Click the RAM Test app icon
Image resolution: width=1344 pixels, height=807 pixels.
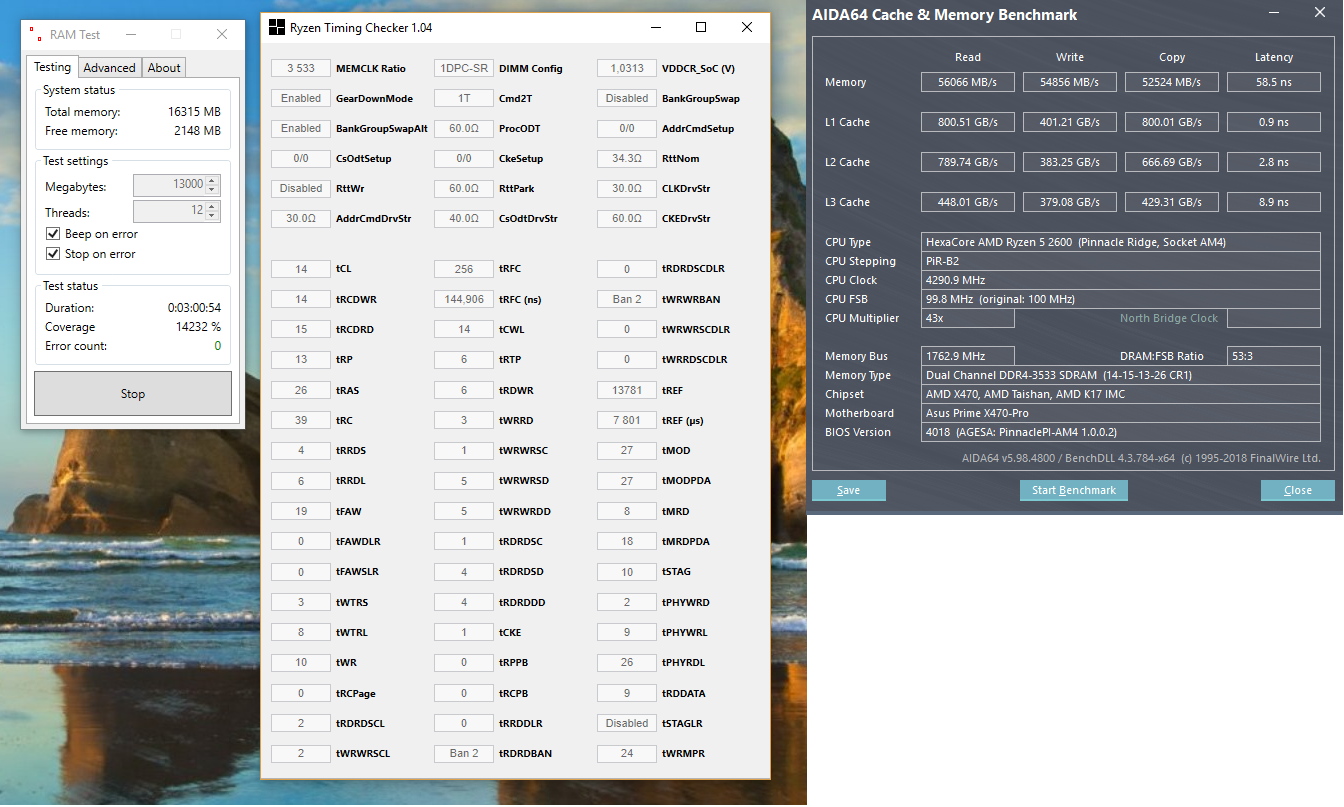coord(36,34)
